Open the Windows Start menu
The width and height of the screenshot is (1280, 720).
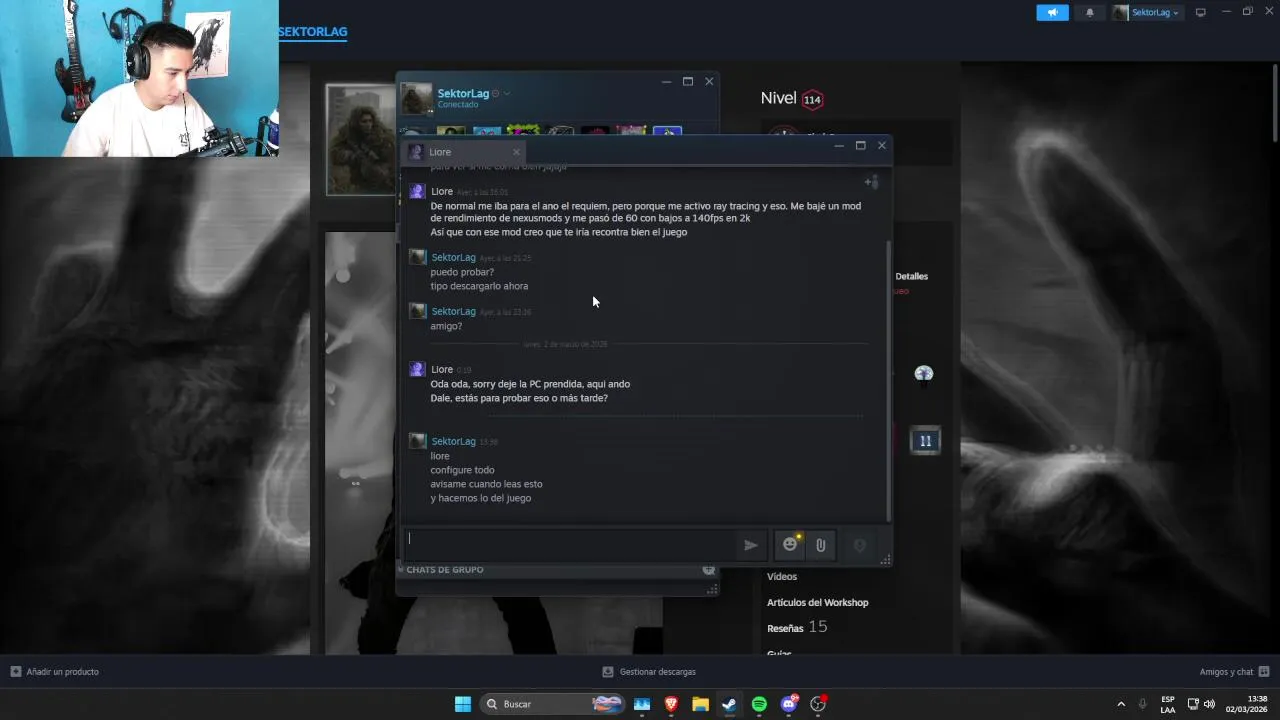click(x=463, y=704)
